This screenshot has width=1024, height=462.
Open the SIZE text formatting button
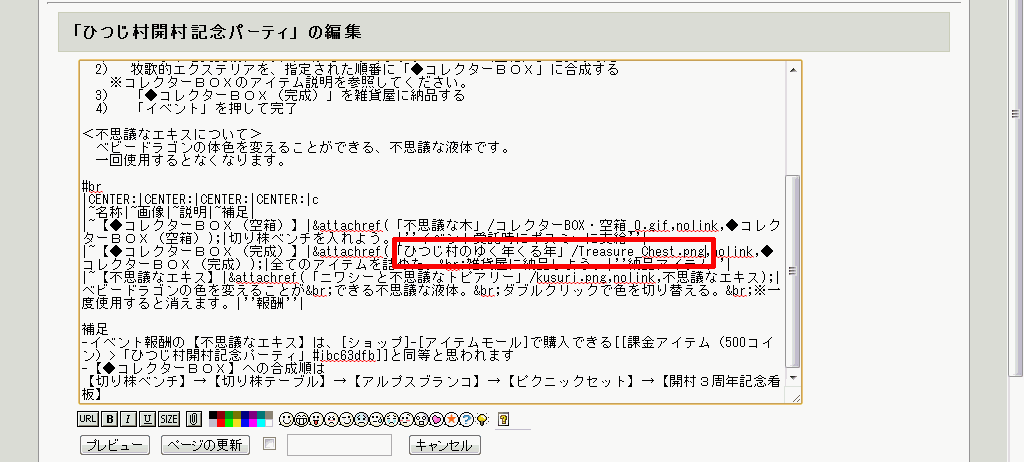click(169, 419)
